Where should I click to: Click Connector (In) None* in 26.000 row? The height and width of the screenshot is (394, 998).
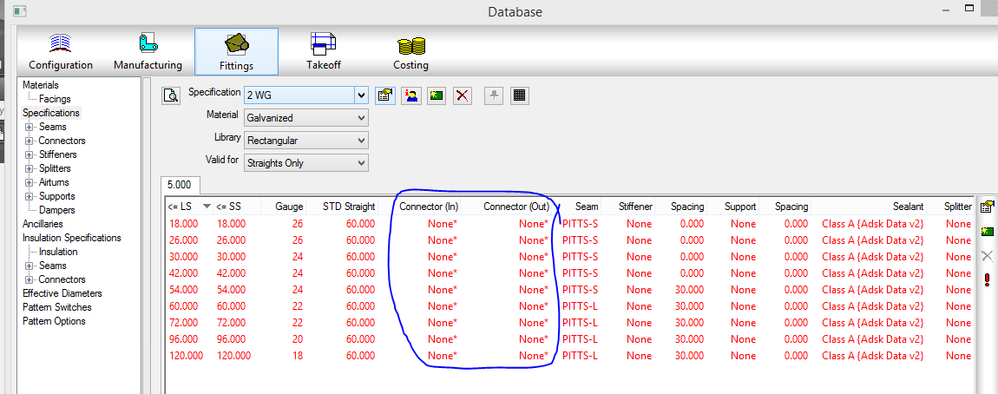442,240
